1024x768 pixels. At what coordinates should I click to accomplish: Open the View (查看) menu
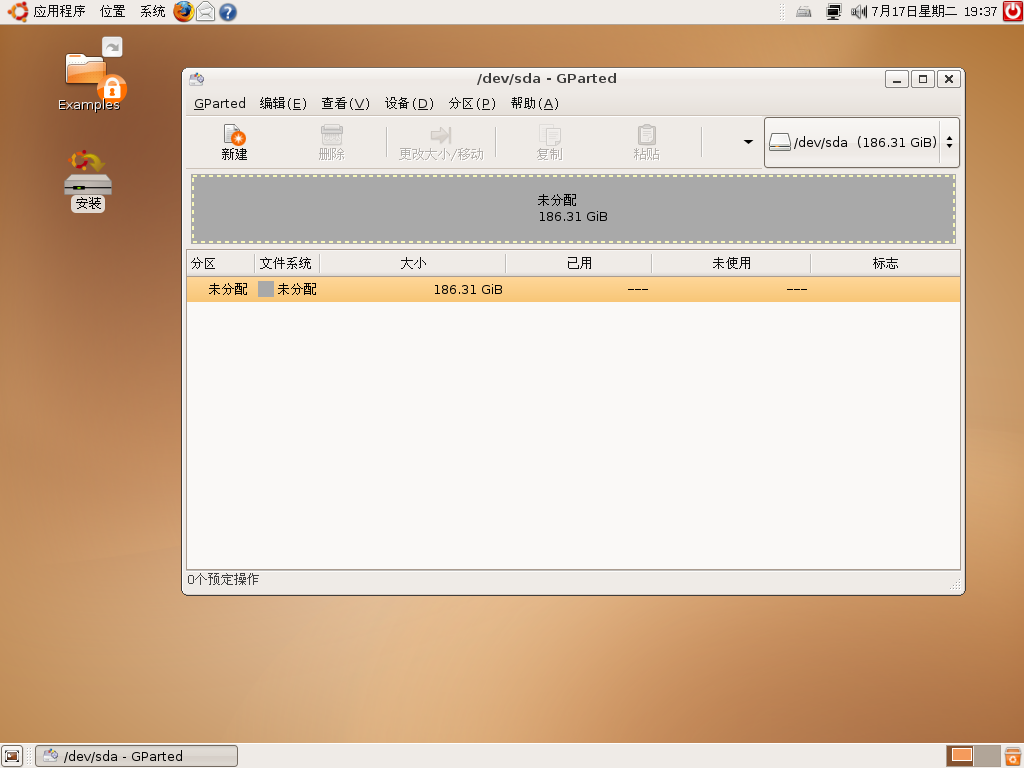[x=345, y=103]
